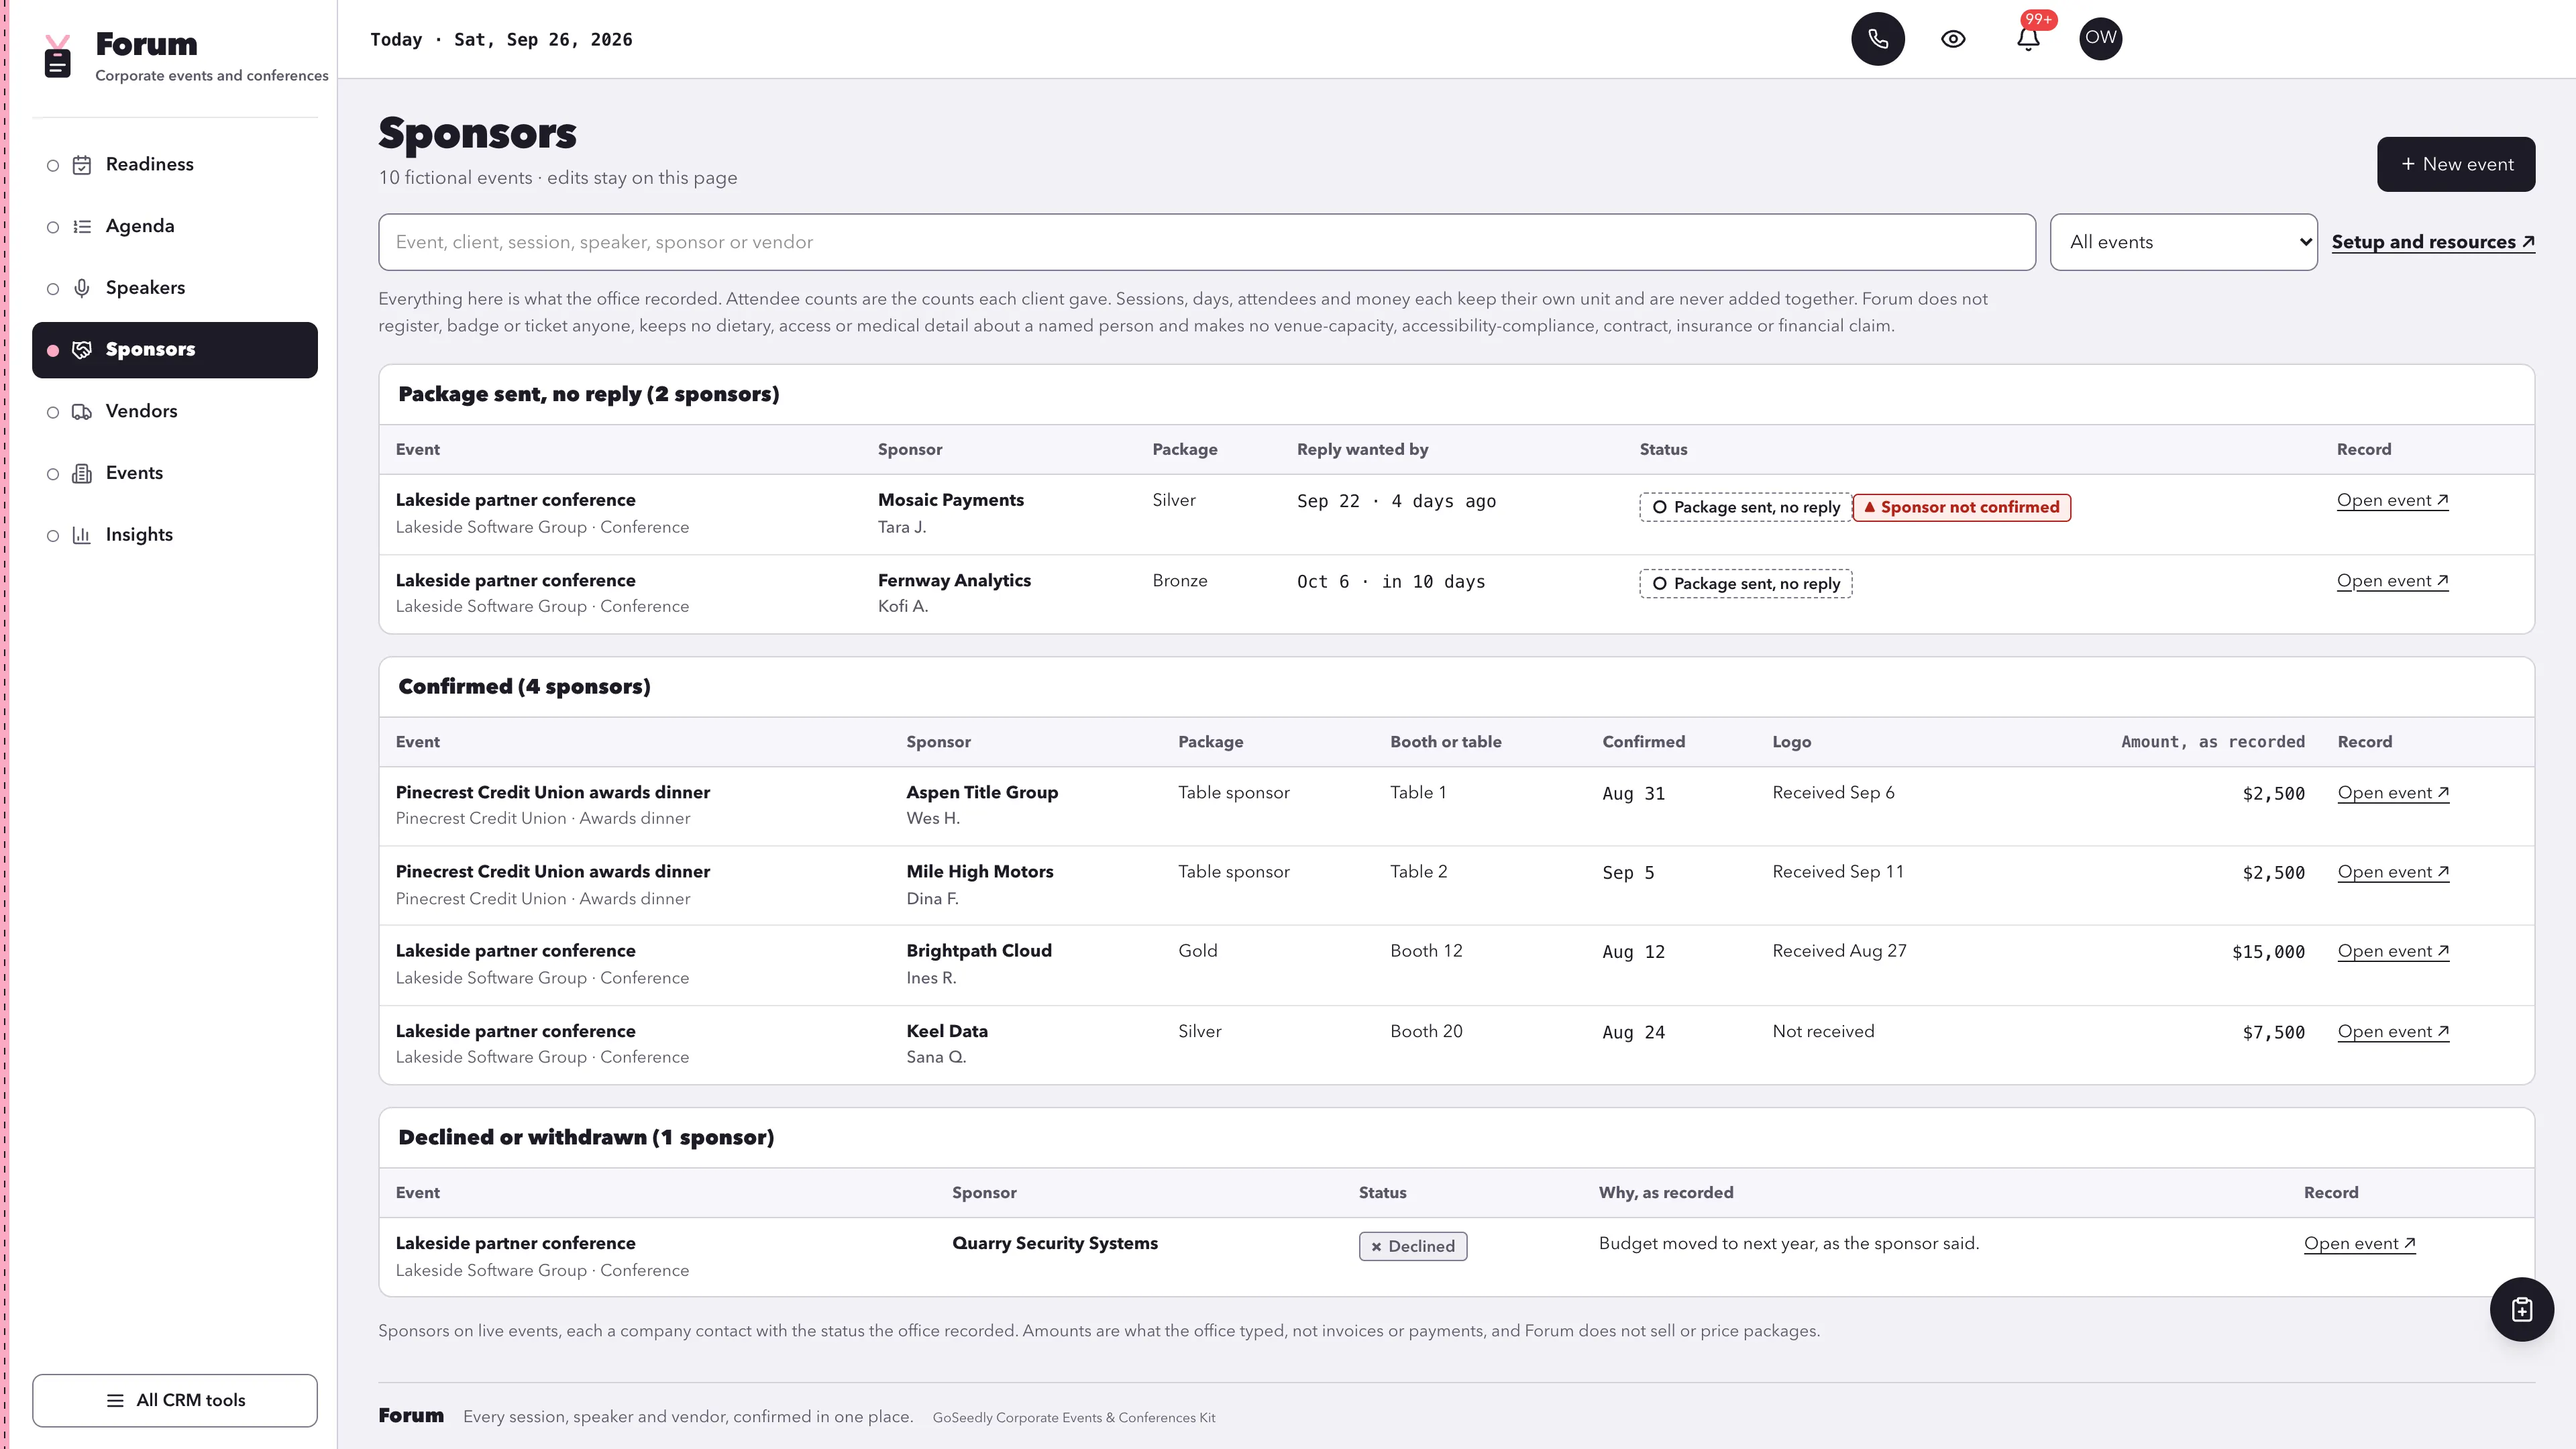
Task: Click the hamburger icon on All CRM tools
Action: click(115, 1400)
